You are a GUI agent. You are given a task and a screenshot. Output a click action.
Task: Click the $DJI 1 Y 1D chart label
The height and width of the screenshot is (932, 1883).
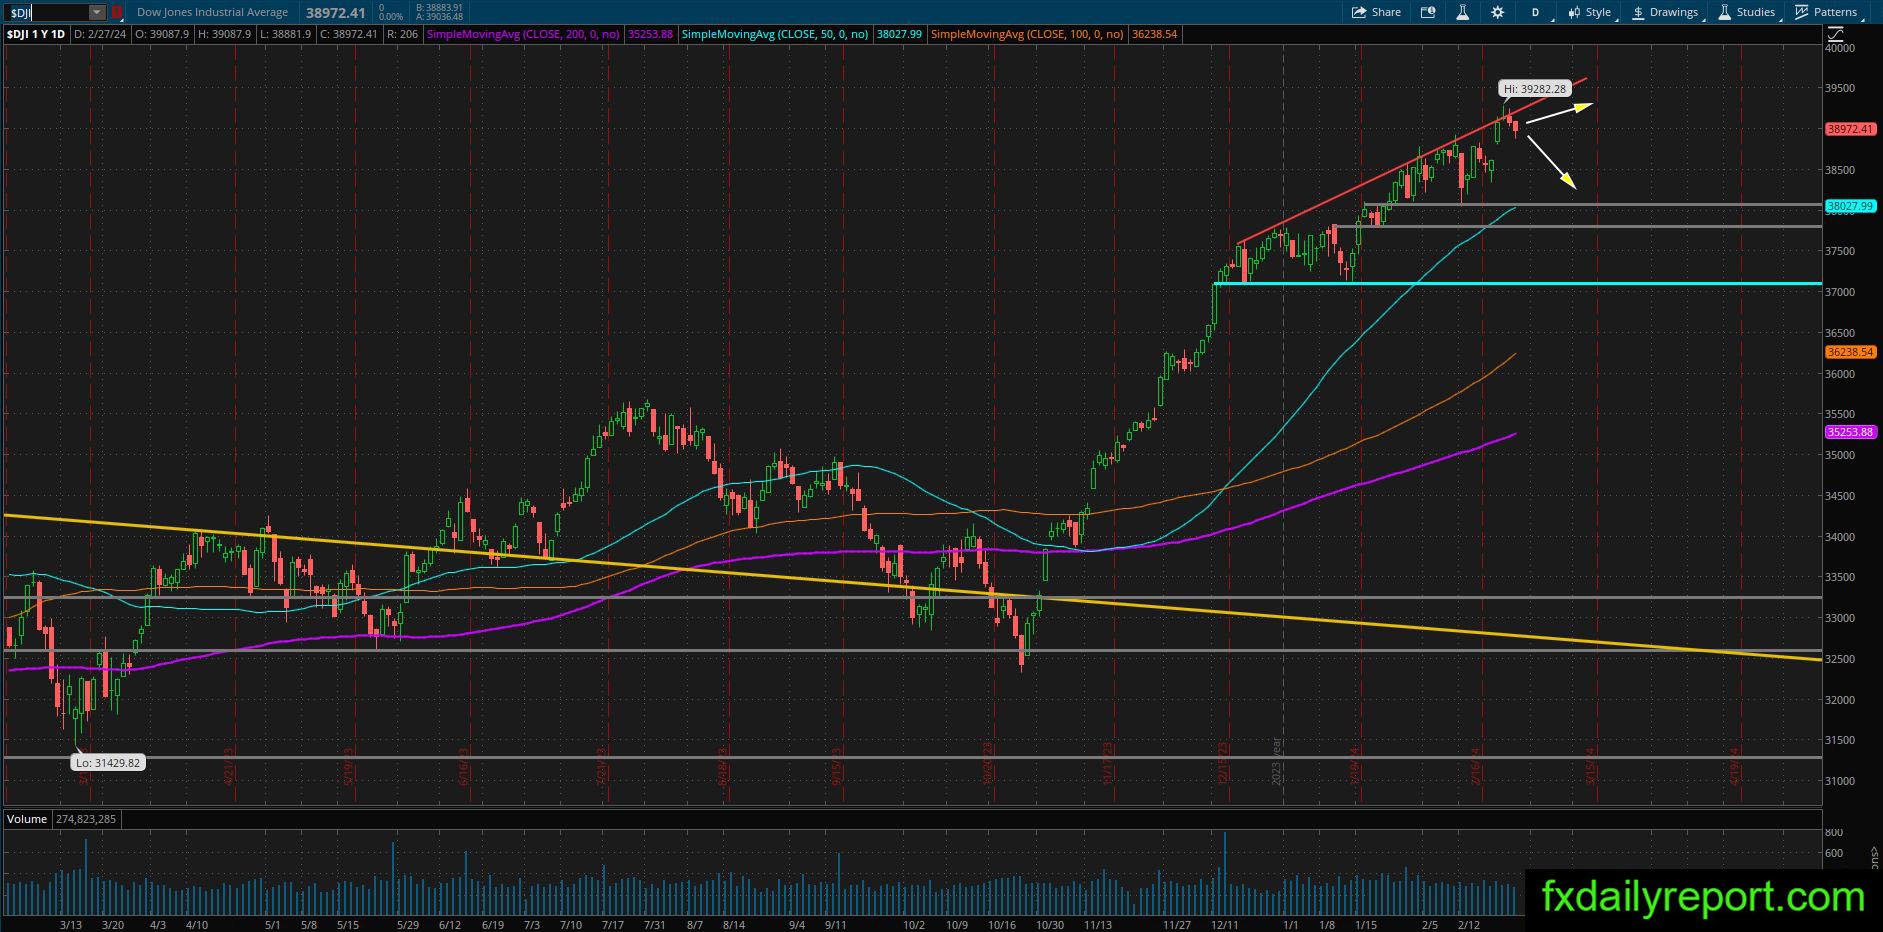[36, 34]
